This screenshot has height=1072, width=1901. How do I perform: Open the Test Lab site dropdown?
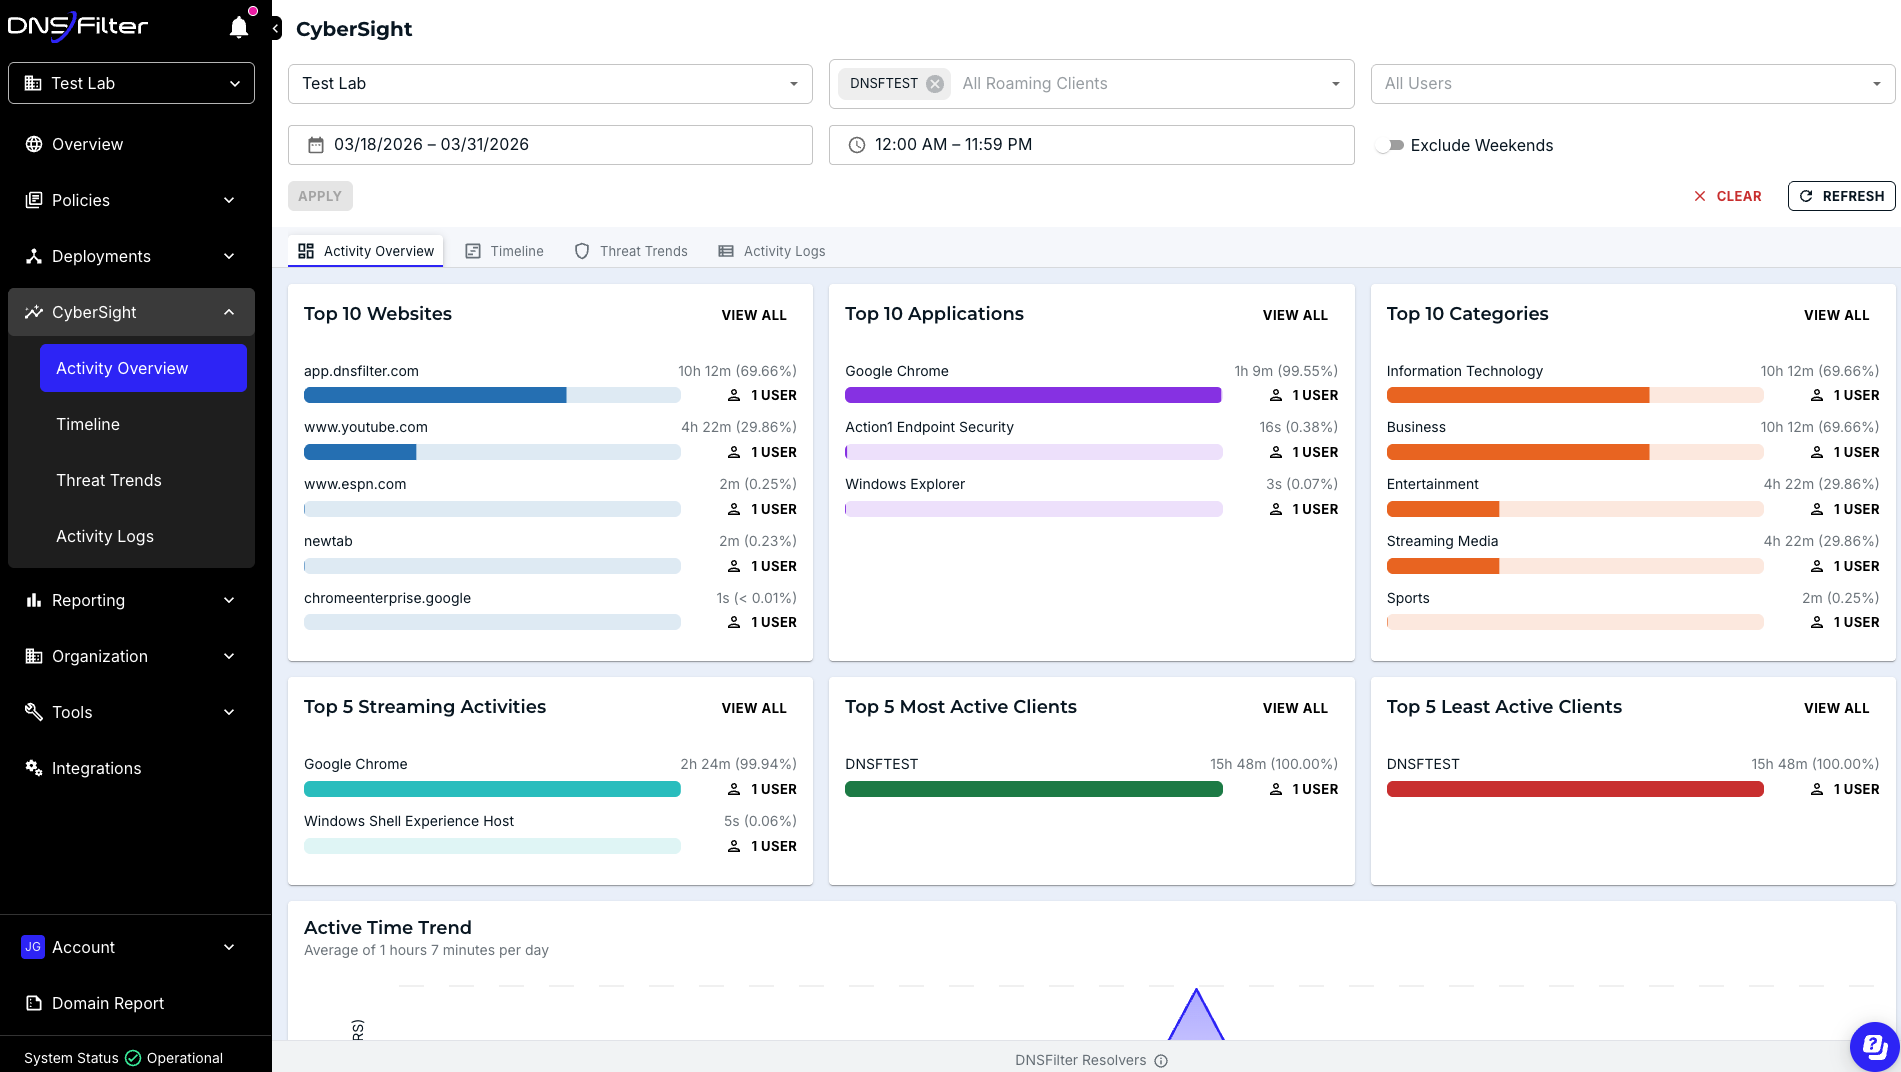click(550, 84)
